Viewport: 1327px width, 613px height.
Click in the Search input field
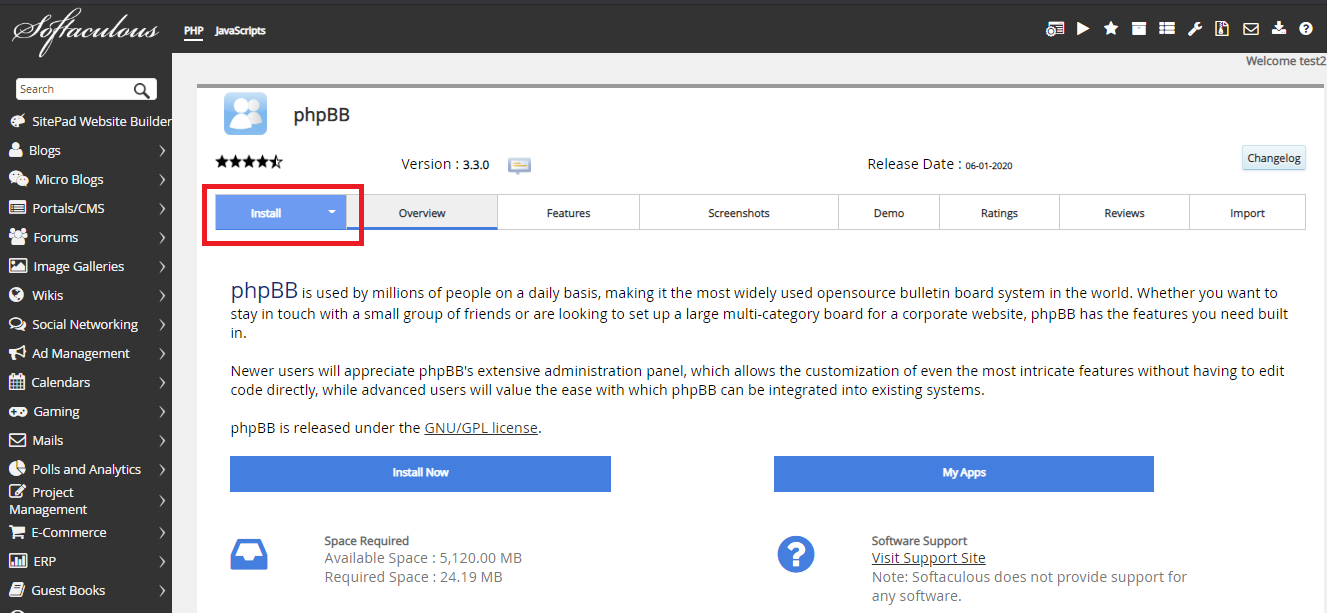(x=75, y=90)
